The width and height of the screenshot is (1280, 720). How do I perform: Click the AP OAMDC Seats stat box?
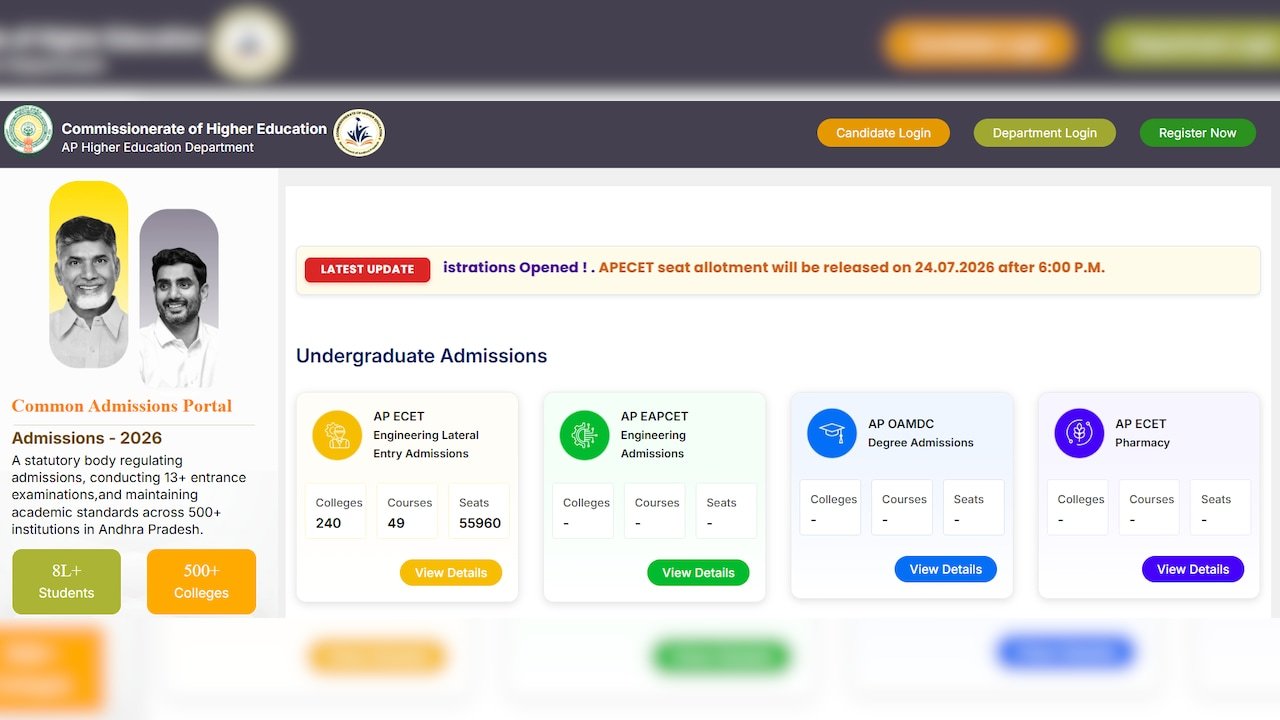(x=974, y=508)
